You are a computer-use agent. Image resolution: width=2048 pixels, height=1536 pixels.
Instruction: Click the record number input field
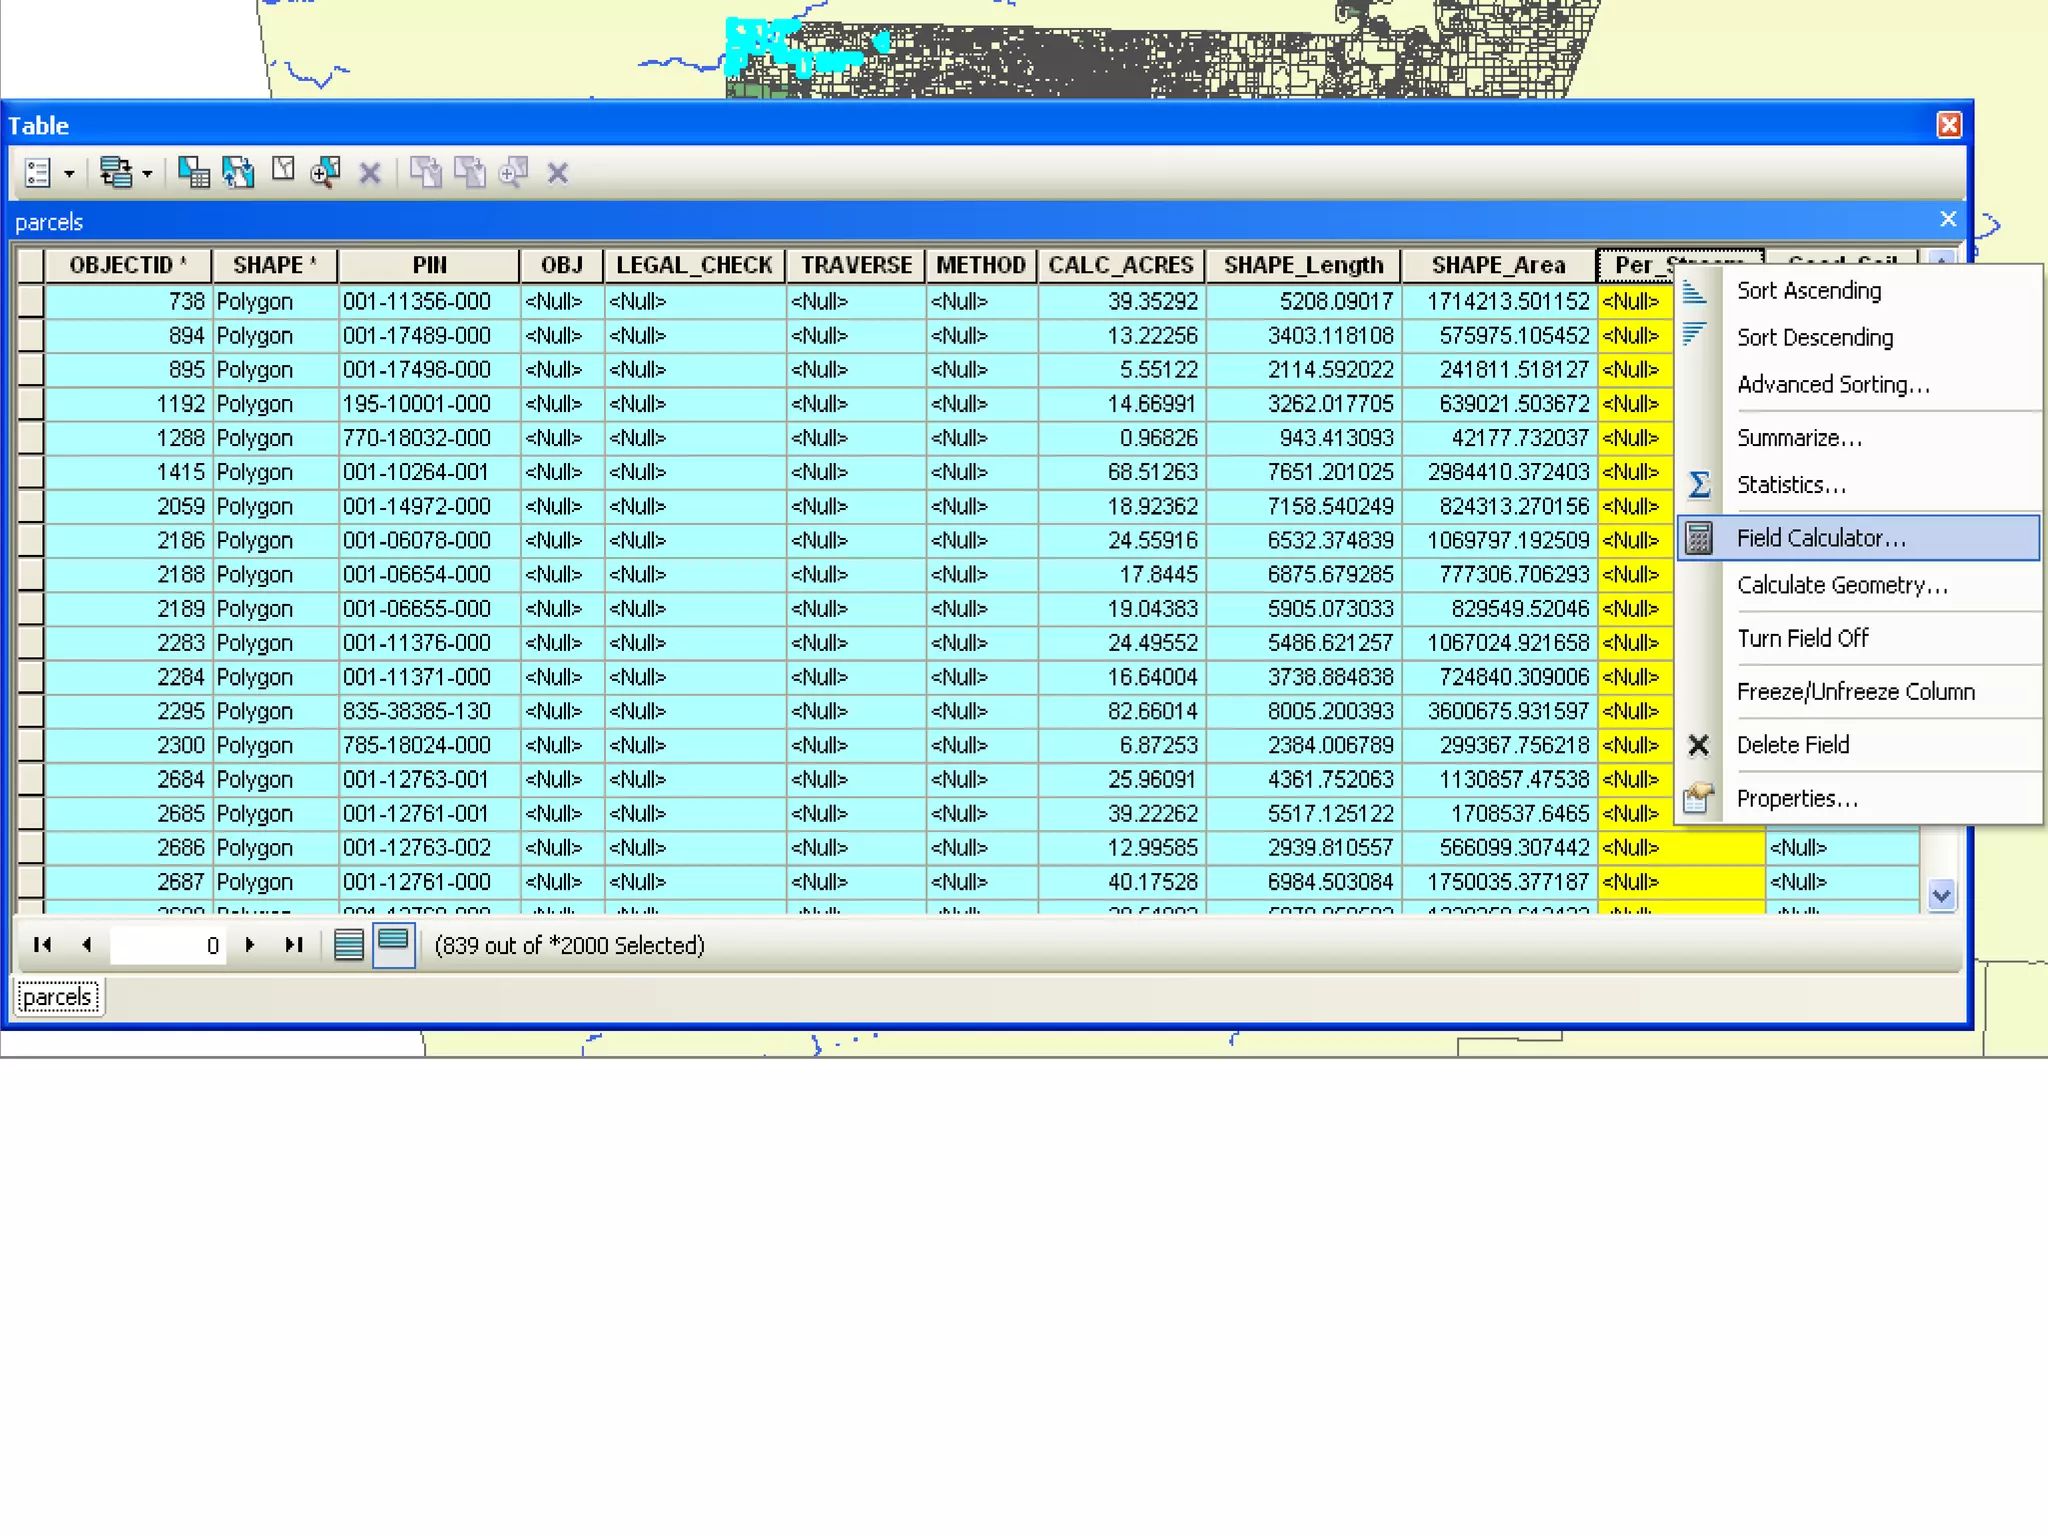pos(168,946)
